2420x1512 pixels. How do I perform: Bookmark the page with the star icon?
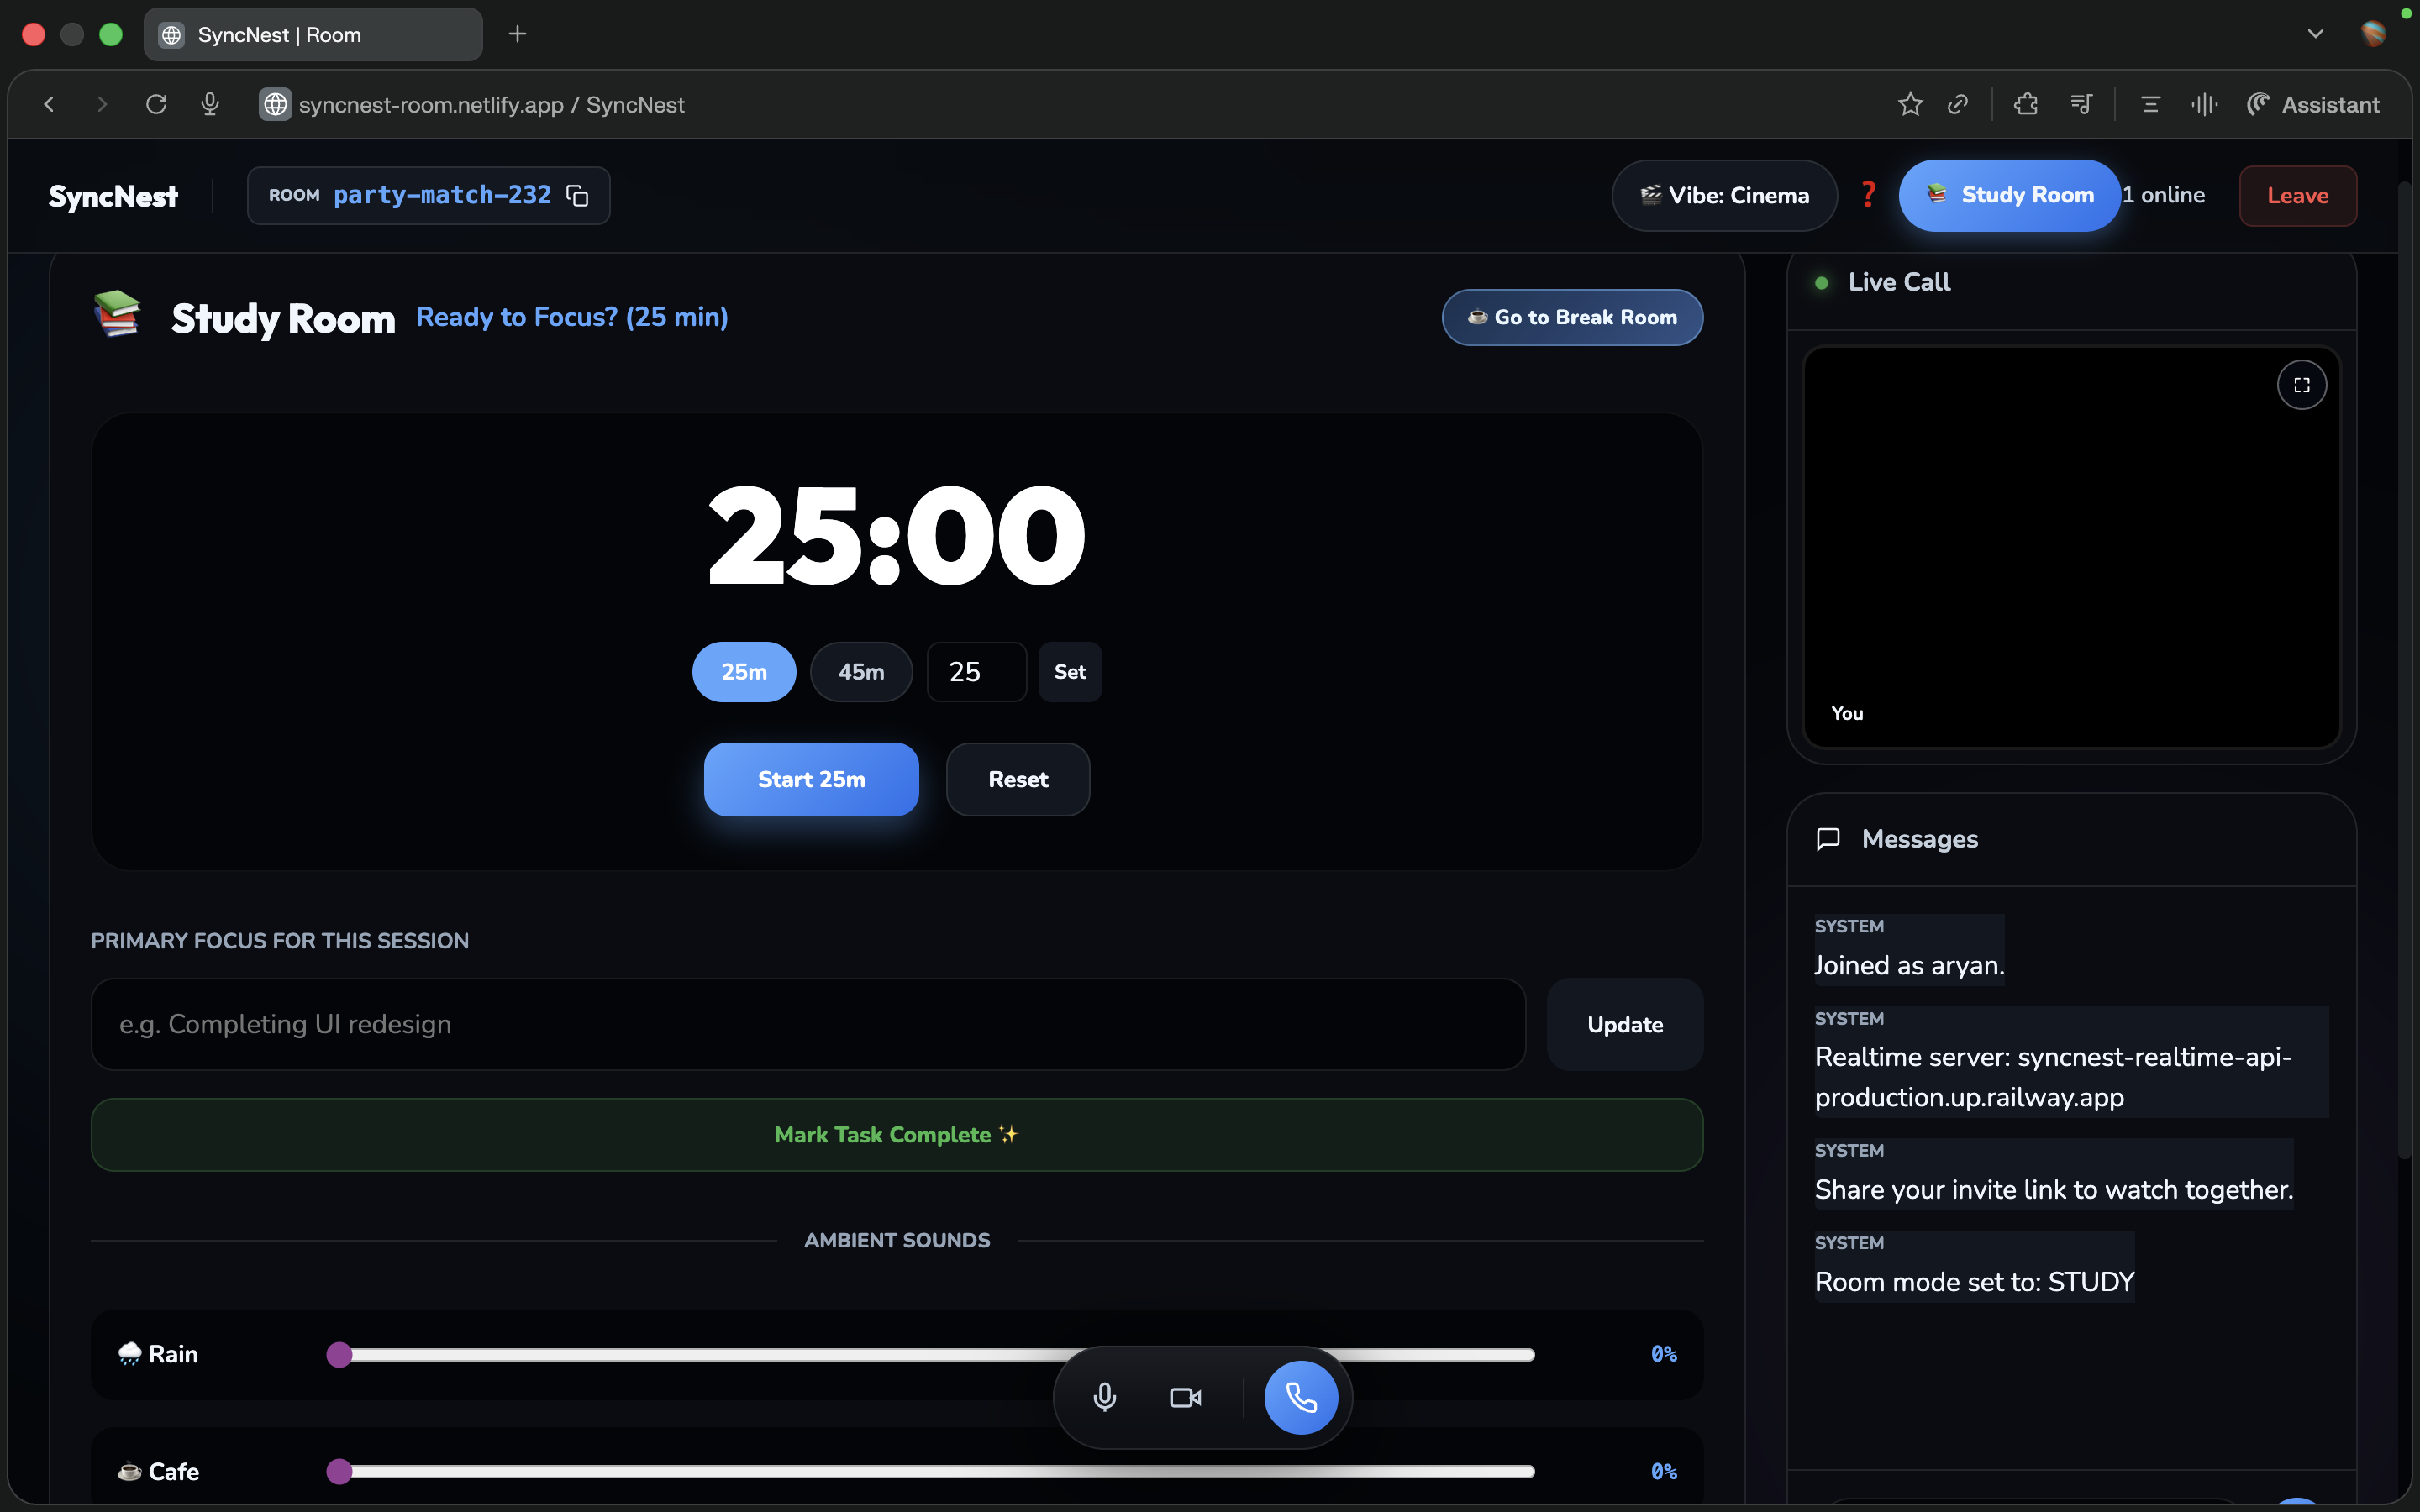tap(1910, 104)
